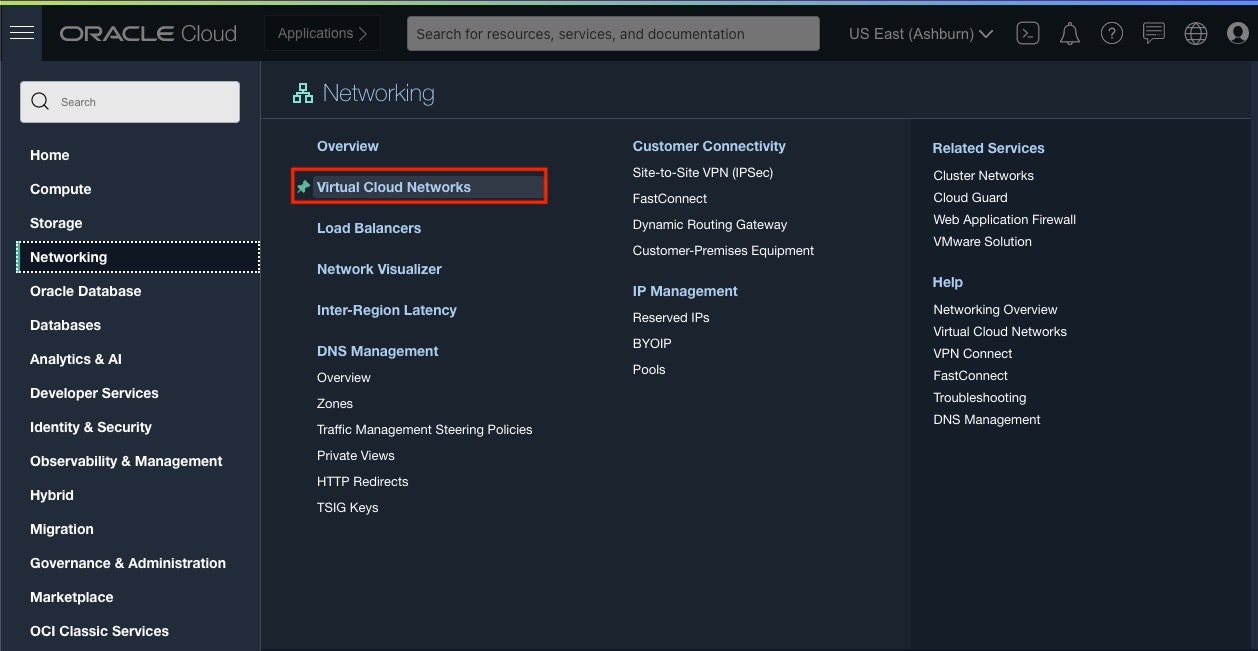1258x651 pixels.
Task: Open Pools under IP Management
Action: pyautogui.click(x=649, y=369)
